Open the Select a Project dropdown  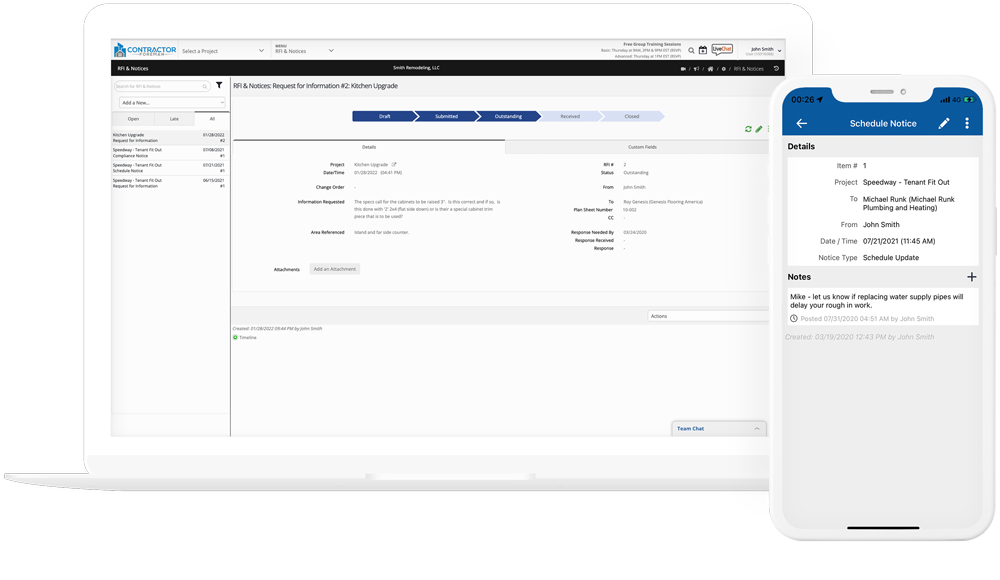(x=223, y=51)
